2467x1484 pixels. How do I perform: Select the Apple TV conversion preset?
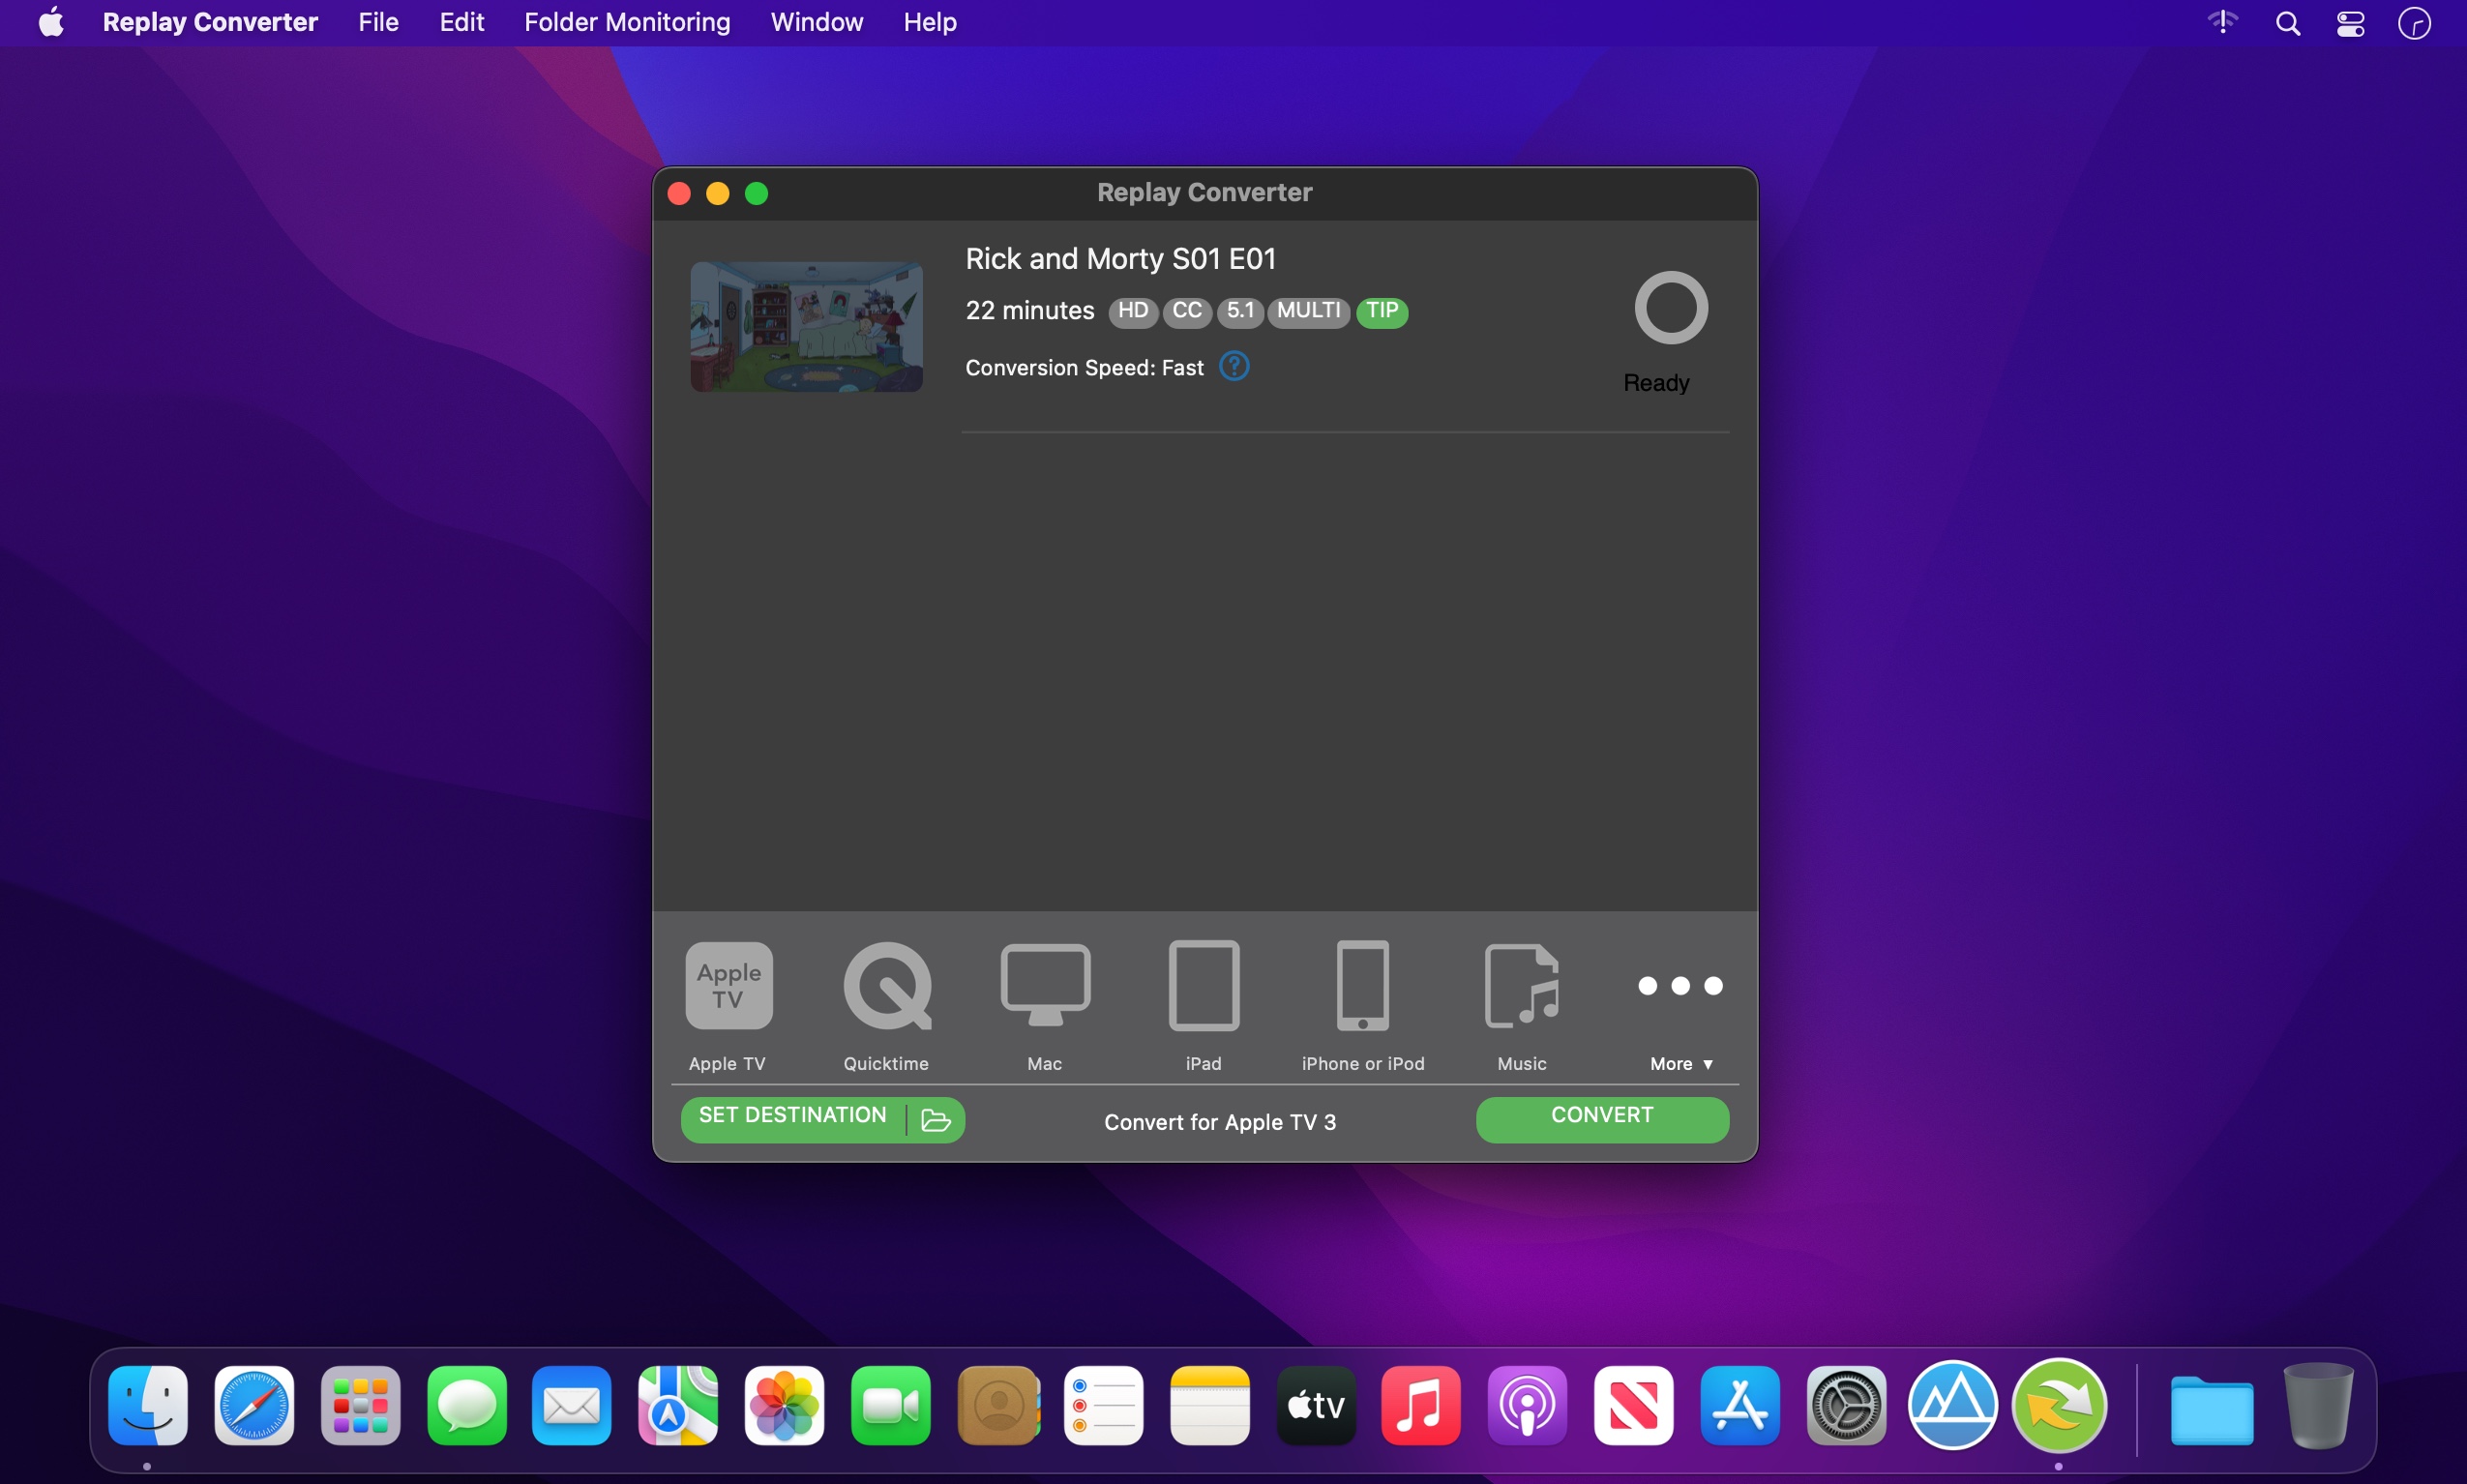728,986
